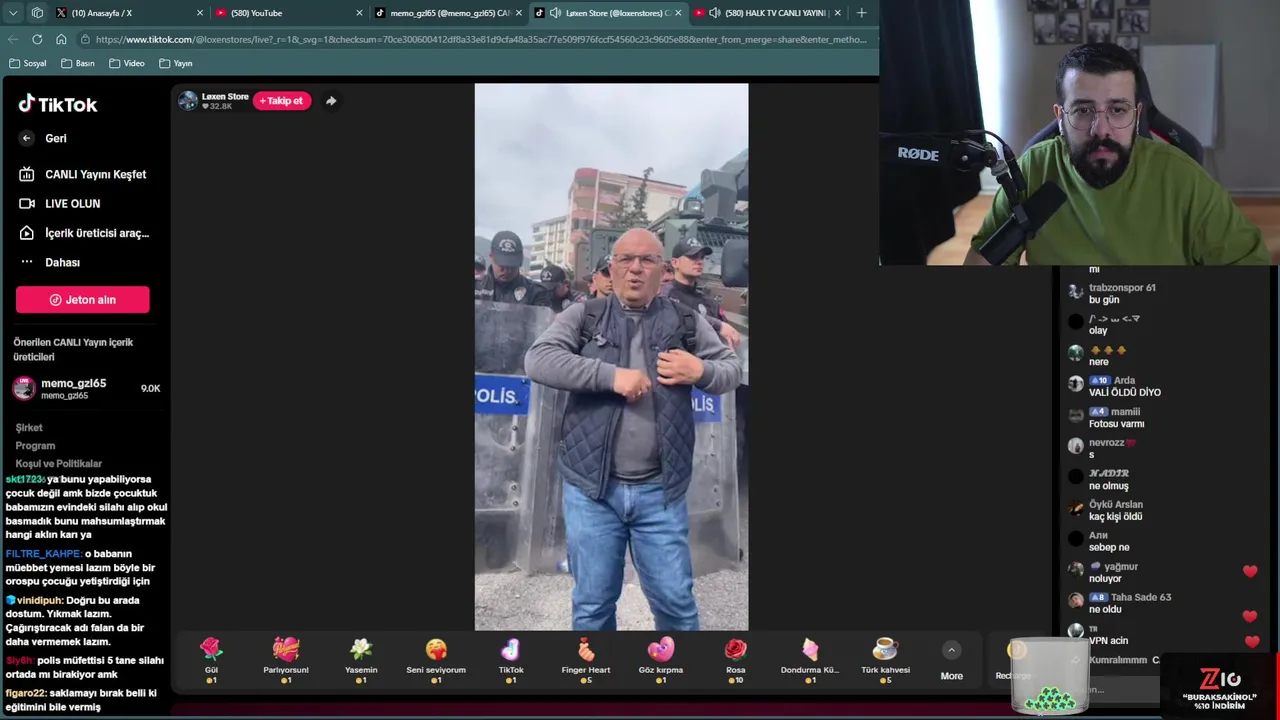The width and height of the screenshot is (1280, 720).
Task: Follow Løxen Store with Takip et
Action: (281, 100)
